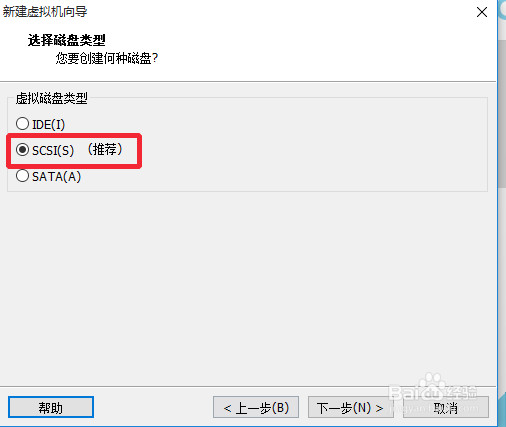
Task: Open help with the 帮助 button
Action: 51,407
